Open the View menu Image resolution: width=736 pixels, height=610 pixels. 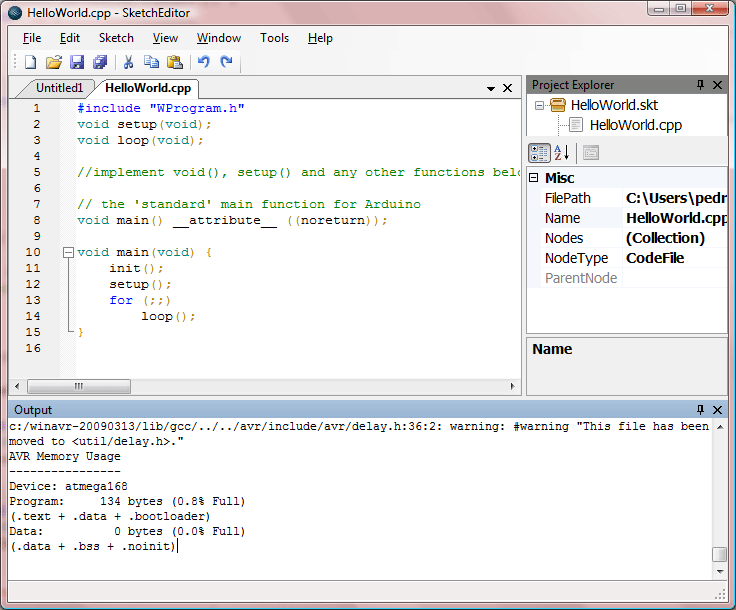point(165,38)
